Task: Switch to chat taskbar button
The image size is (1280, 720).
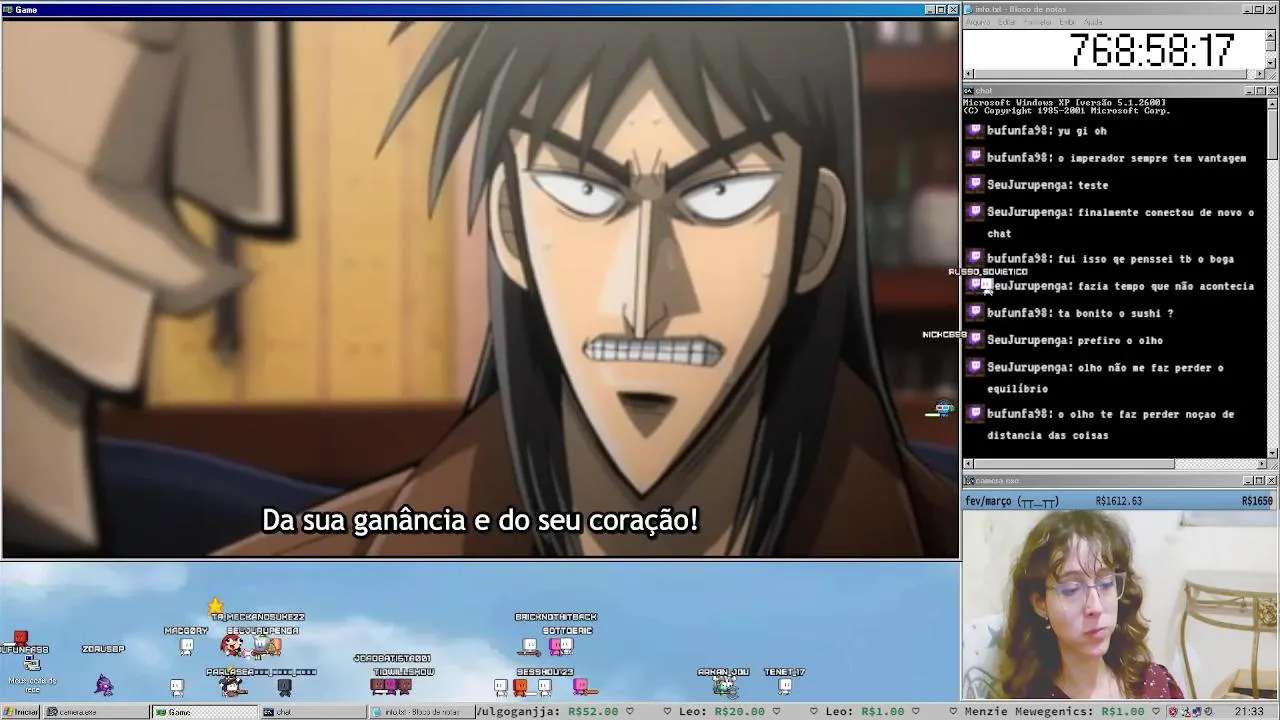Action: coord(312,712)
